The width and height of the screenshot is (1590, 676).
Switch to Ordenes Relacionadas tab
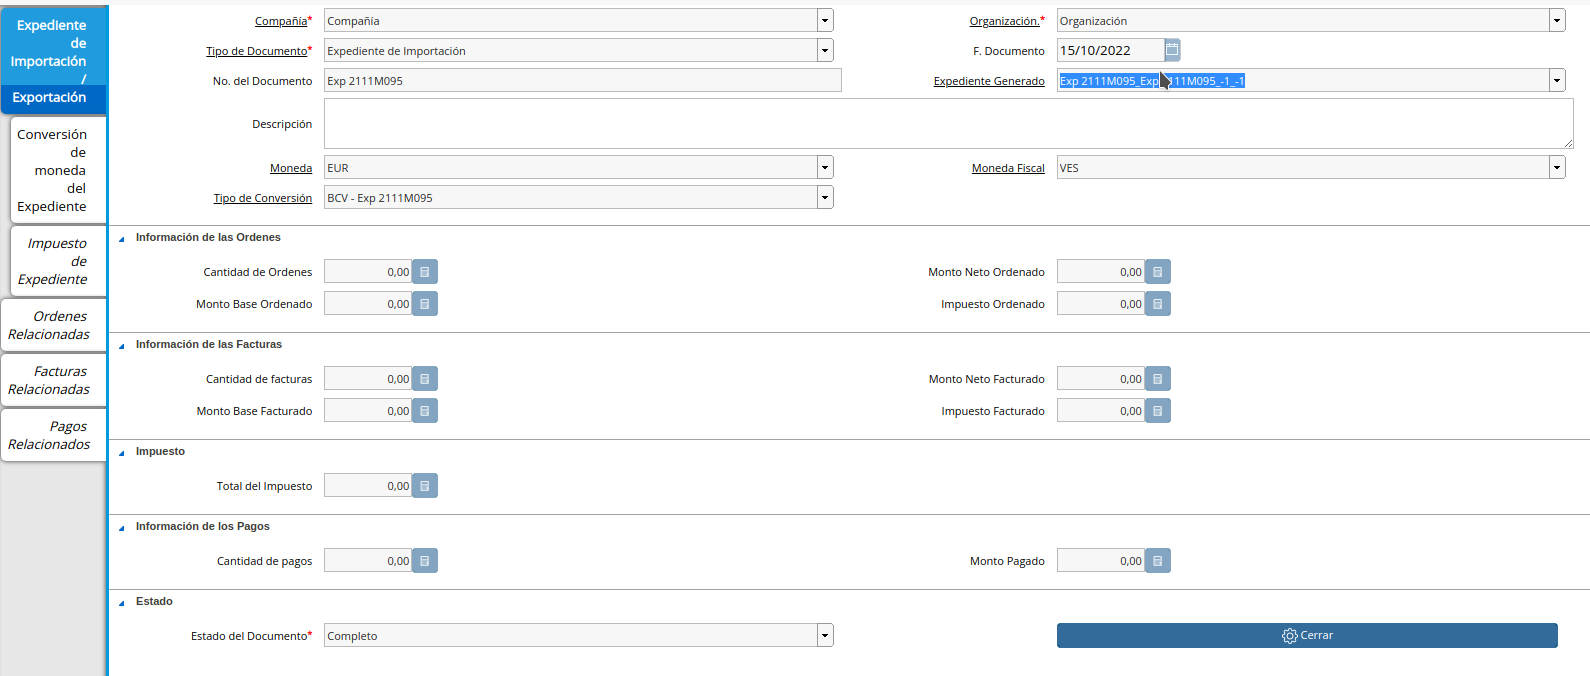[53, 325]
